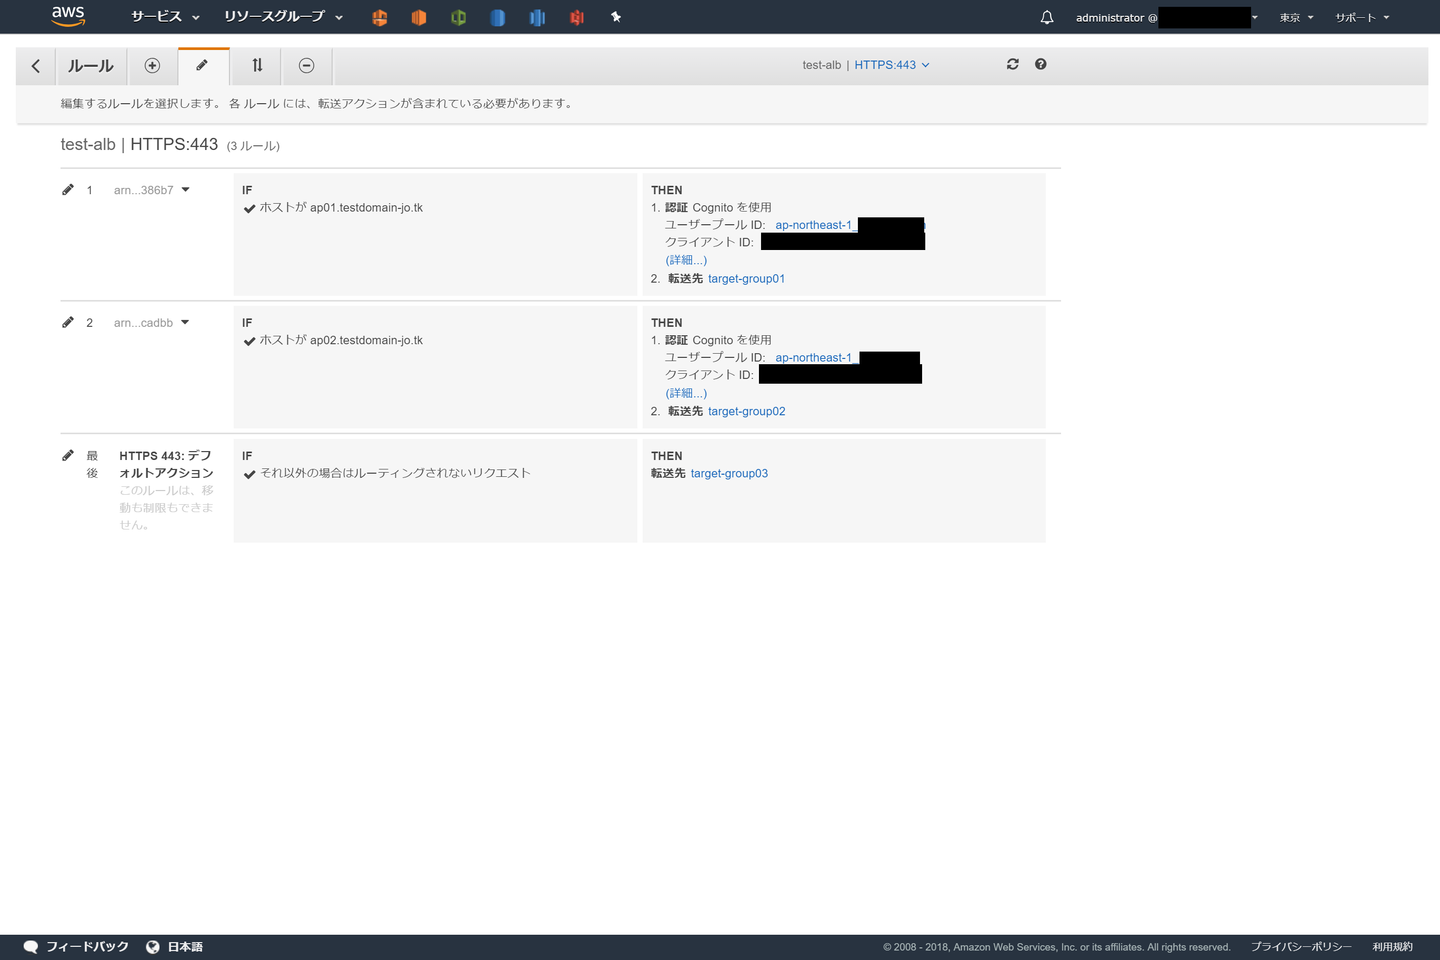Viewport: 1440px width, 960px height.
Task: Edit rule 2 with its pencil icon
Action: tap(68, 322)
